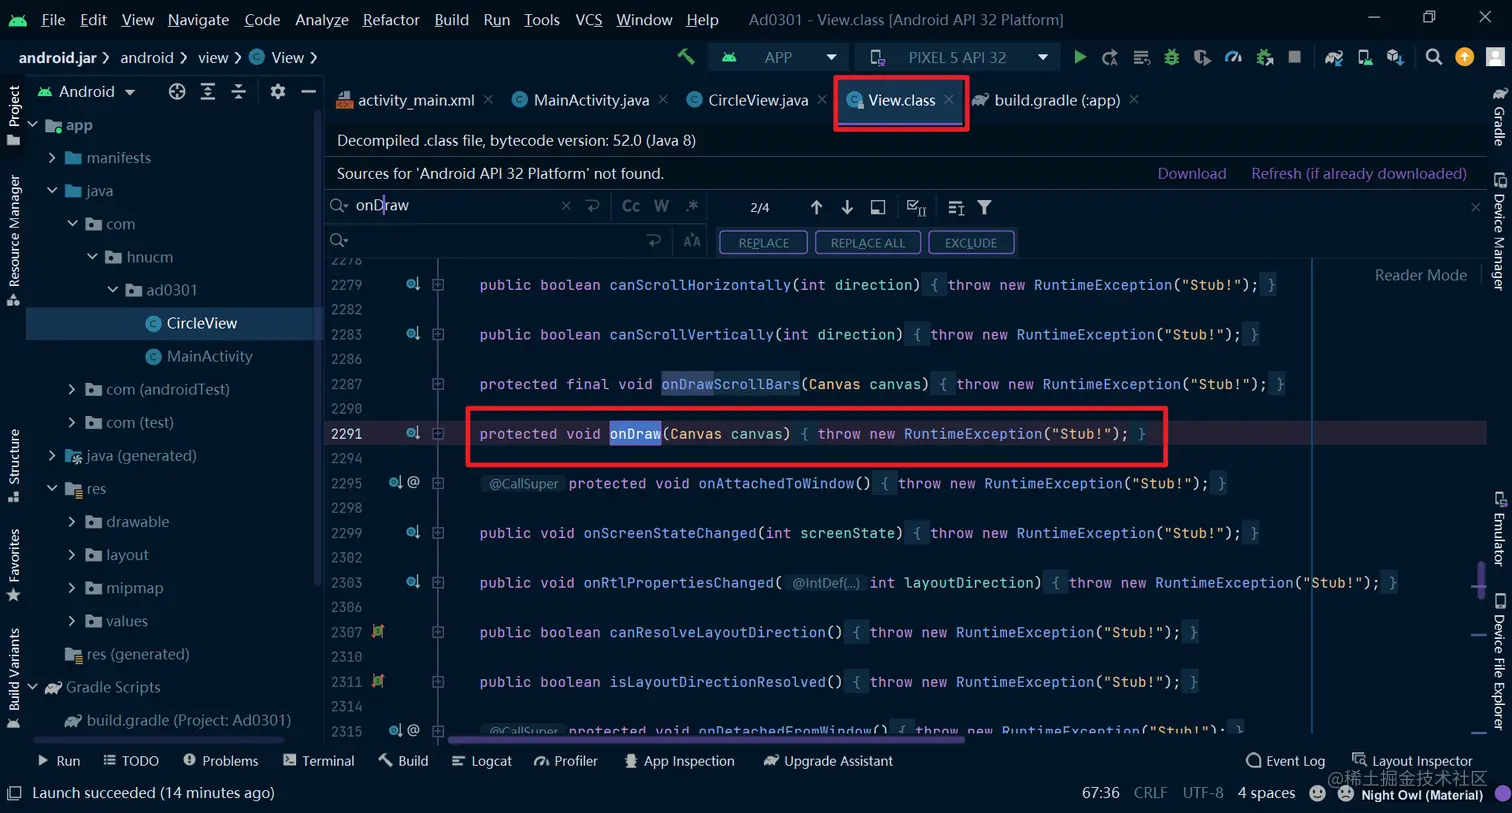Screen dimensions: 1512x813
Task: Close the find bar with X
Action: (1475, 207)
